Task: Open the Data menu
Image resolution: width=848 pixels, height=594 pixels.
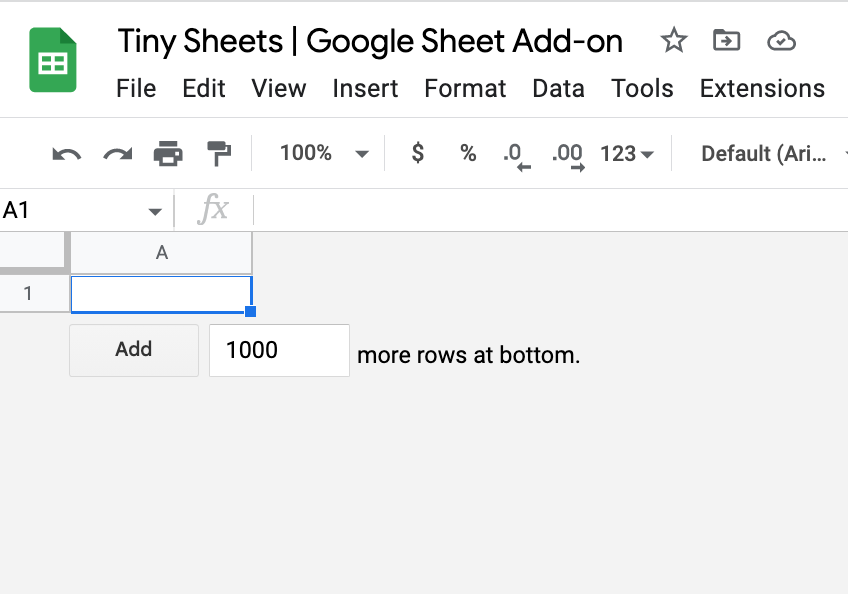Action: [558, 89]
